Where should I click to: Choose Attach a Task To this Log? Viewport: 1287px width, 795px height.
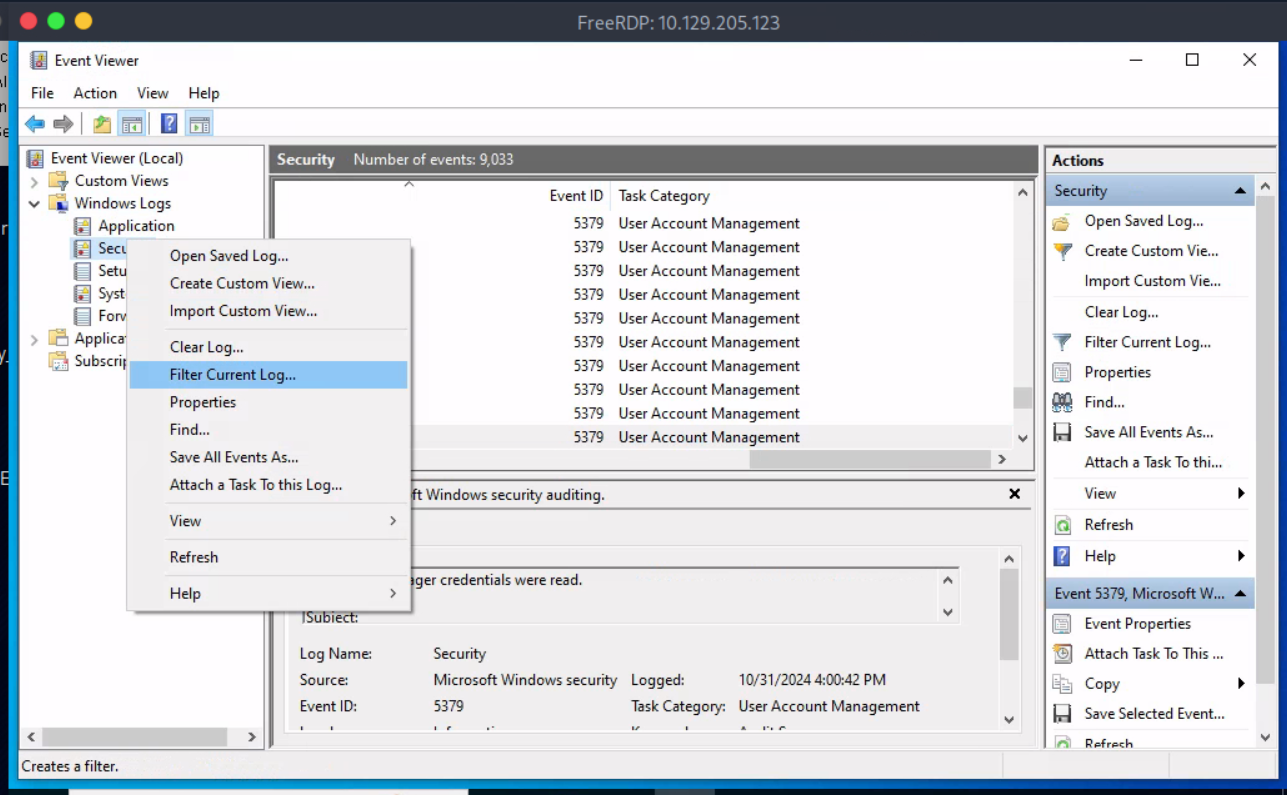268,485
